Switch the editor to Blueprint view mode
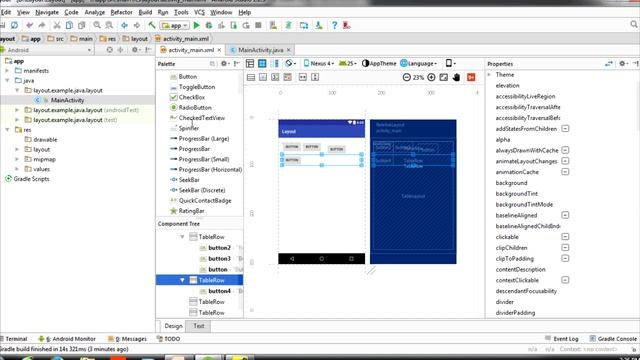The height and width of the screenshot is (360, 640). click(x=262, y=64)
